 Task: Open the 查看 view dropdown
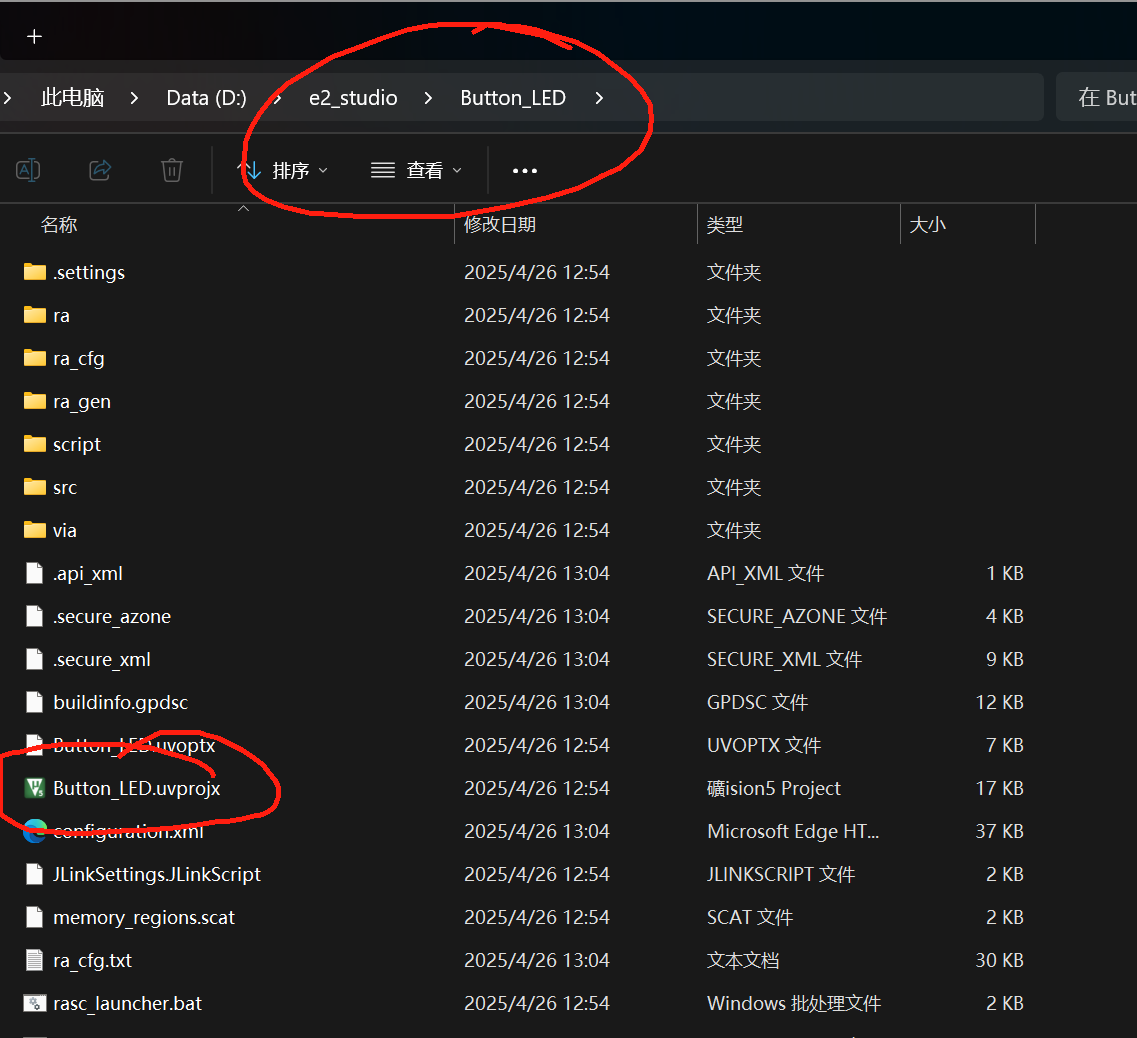416,170
